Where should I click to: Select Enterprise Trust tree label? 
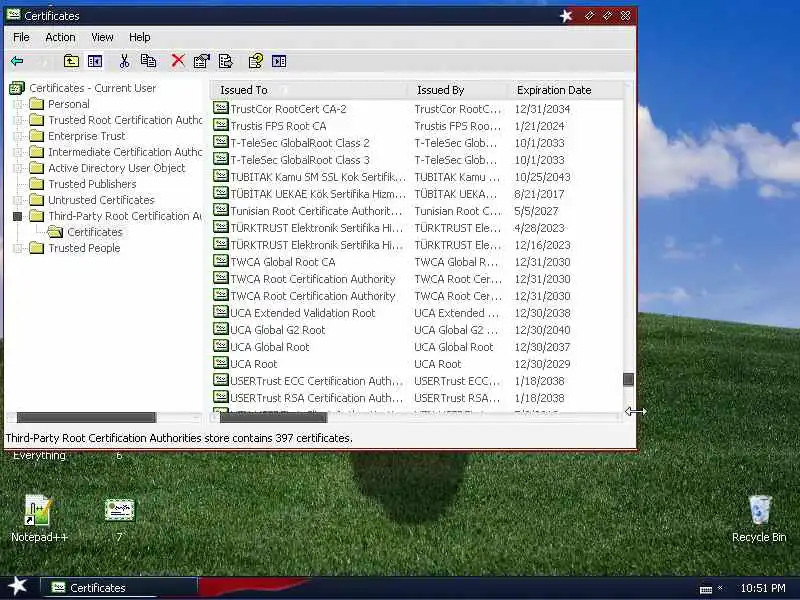point(86,136)
